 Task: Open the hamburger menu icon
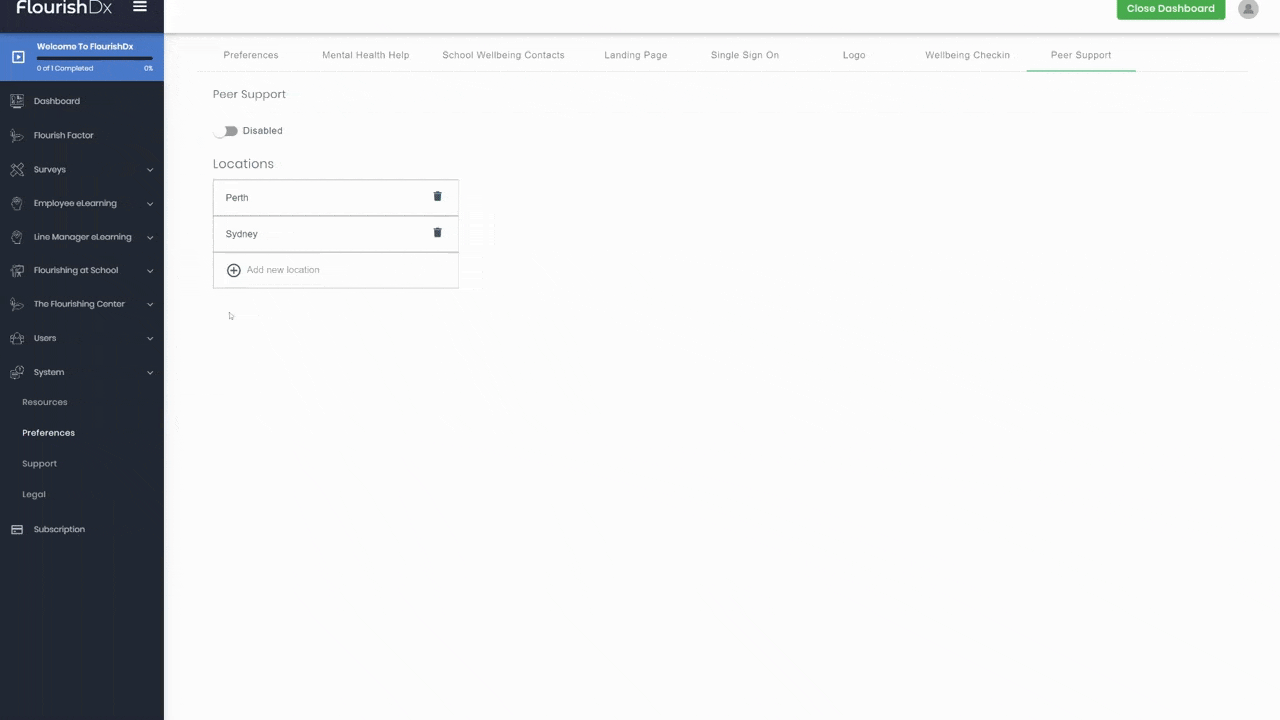pyautogui.click(x=140, y=7)
